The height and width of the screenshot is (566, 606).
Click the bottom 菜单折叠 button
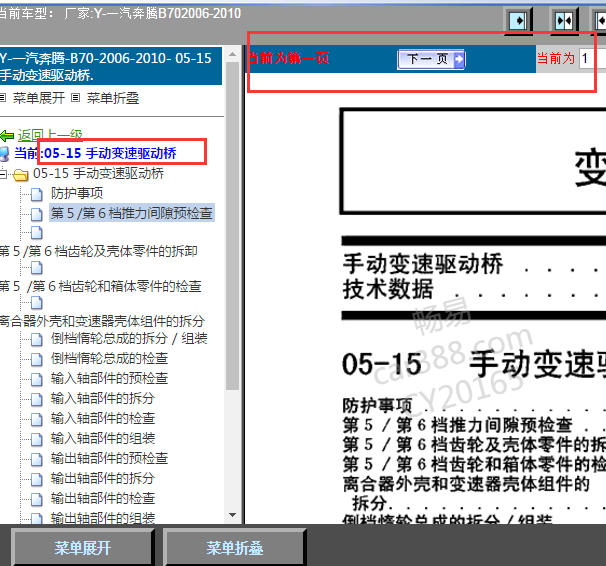click(x=235, y=548)
